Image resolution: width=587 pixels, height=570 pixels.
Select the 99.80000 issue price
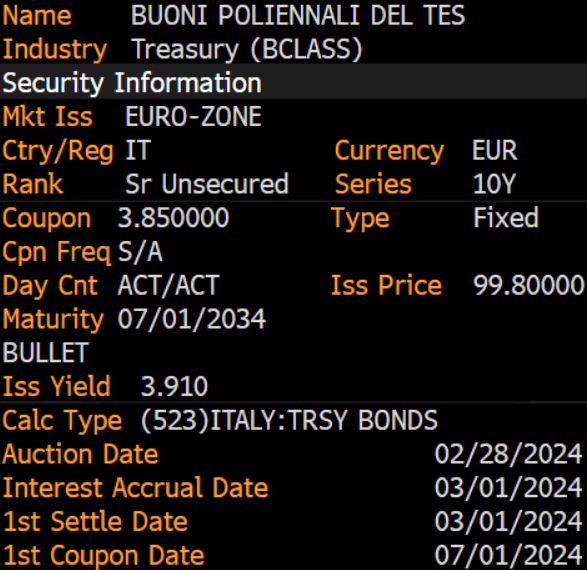point(528,285)
